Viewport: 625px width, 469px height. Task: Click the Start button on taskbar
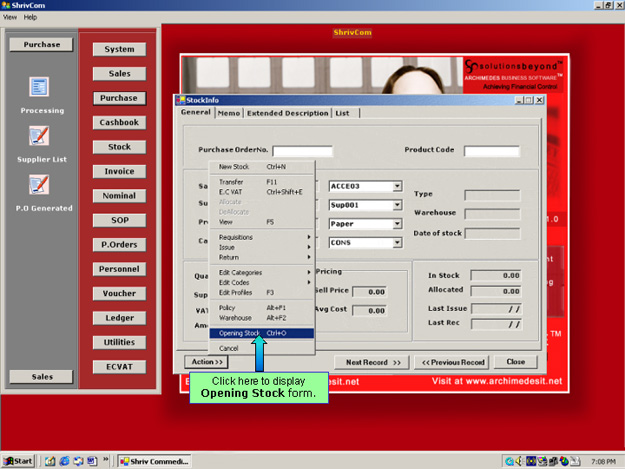coord(19,461)
